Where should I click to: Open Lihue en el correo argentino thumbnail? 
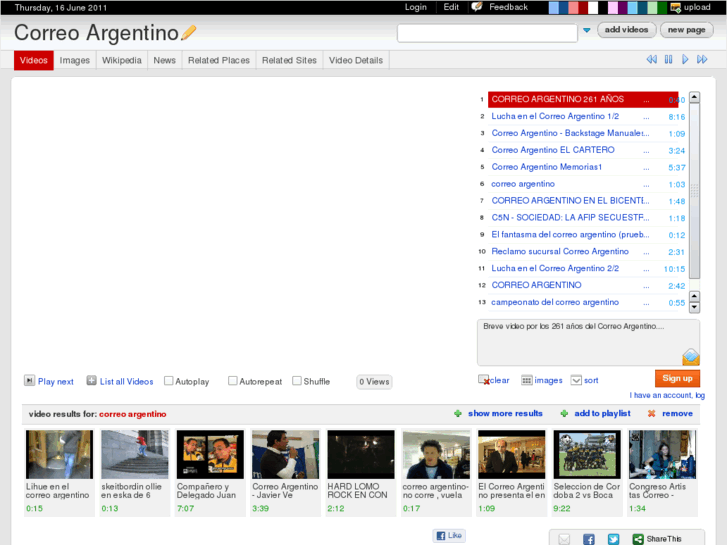tap(59, 454)
